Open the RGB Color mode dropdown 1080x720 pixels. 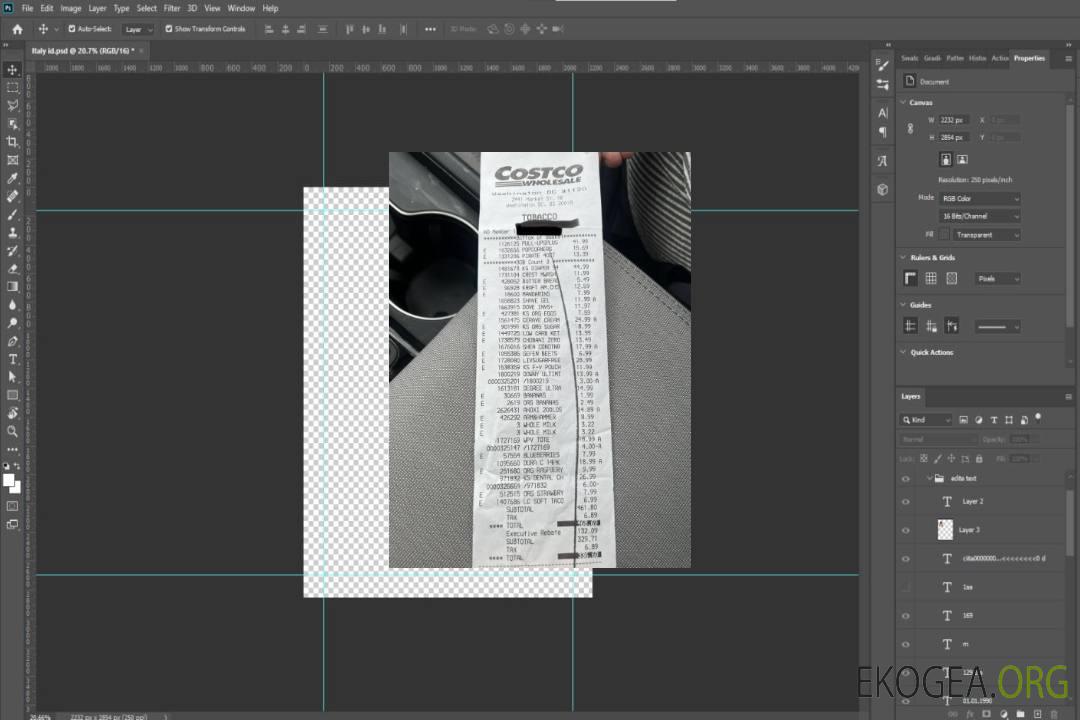pyautogui.click(x=981, y=199)
